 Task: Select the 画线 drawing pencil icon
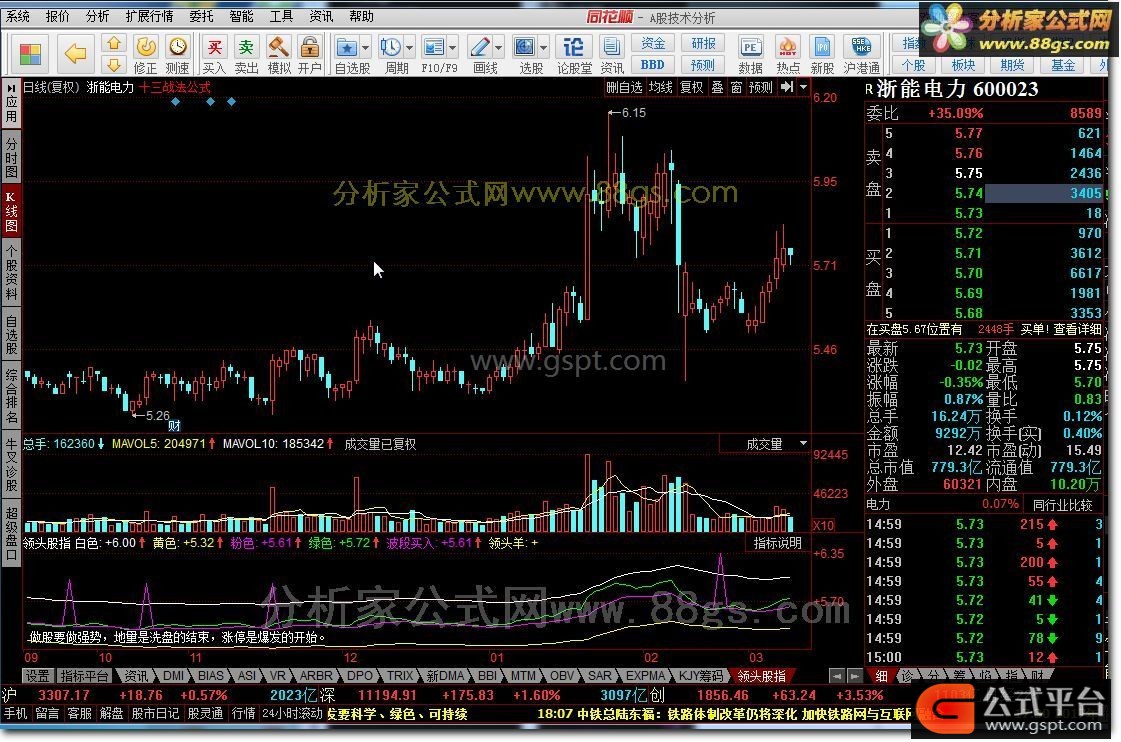point(480,47)
